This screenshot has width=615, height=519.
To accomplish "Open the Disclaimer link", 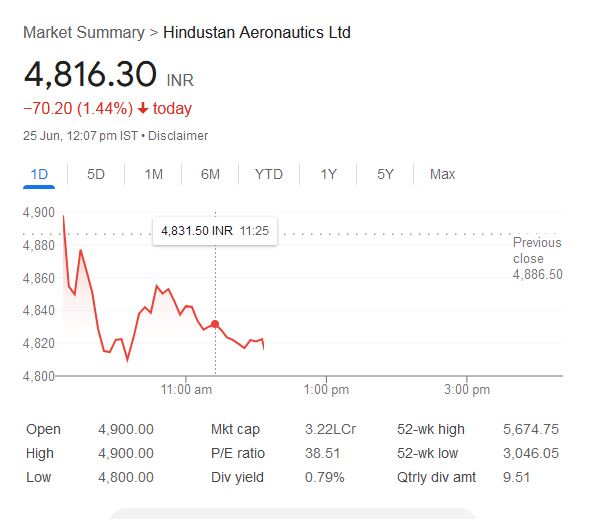I will (179, 135).
